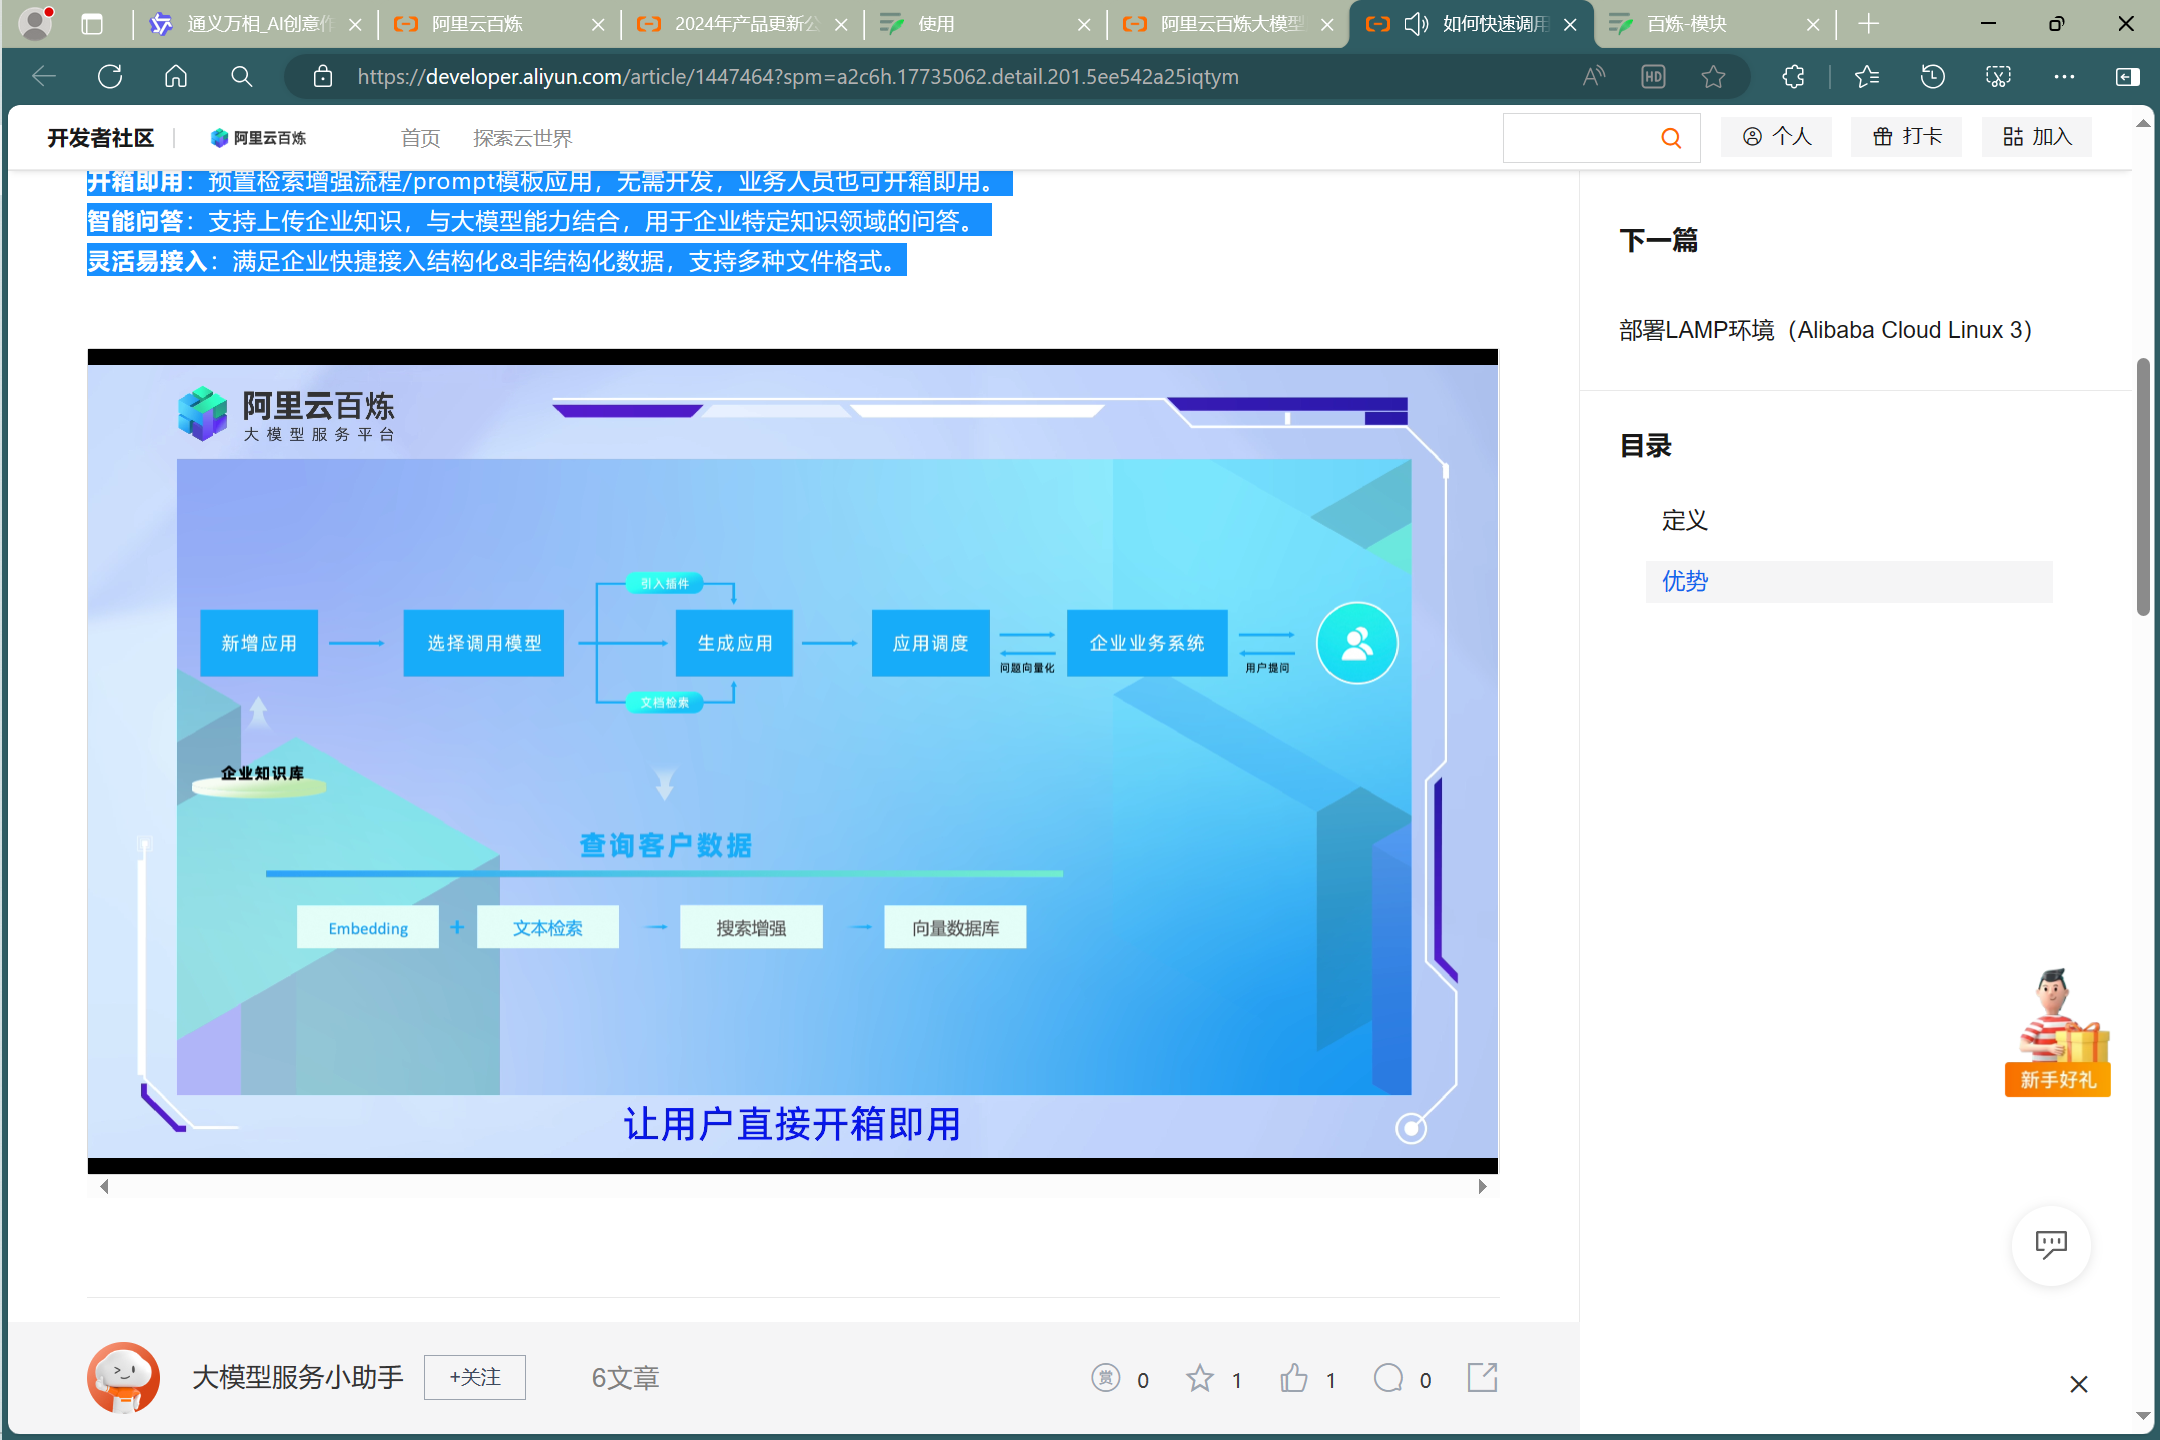Click the reward icon in bottom bar
Screen dimensions: 2160x1440
click(1105, 1378)
